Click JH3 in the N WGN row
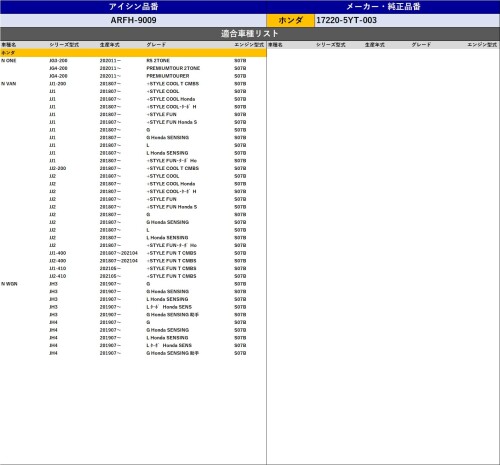The height and width of the screenshot is (465, 500). tap(53, 284)
